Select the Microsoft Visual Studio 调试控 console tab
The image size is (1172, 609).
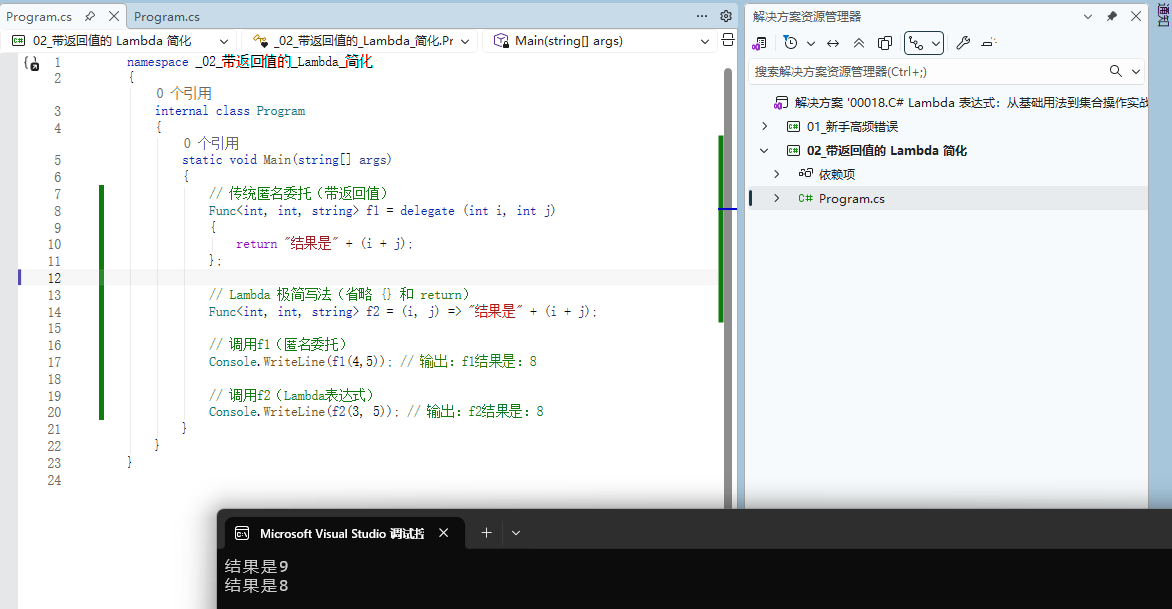tap(342, 534)
